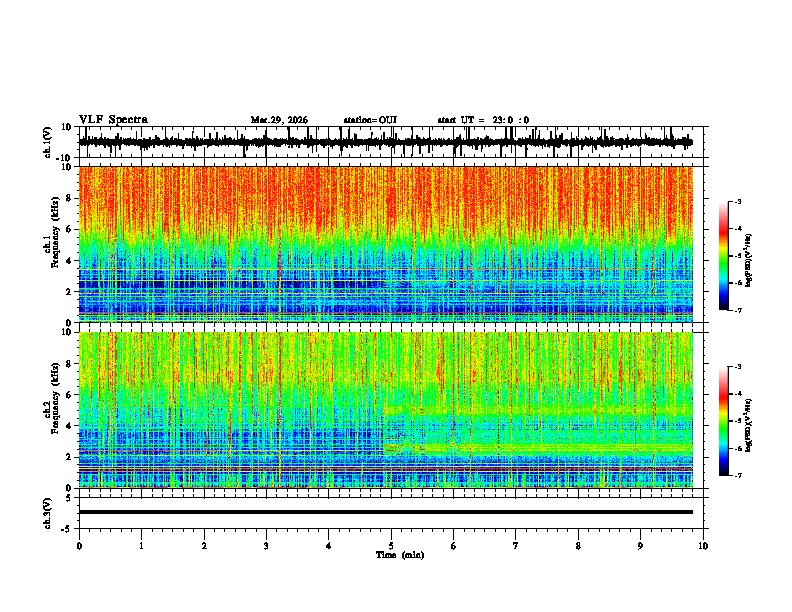This screenshot has width=792, height=612.
Task: Click the "2" kHz tick on ch.1 frequency axis
Action: (x=69, y=292)
